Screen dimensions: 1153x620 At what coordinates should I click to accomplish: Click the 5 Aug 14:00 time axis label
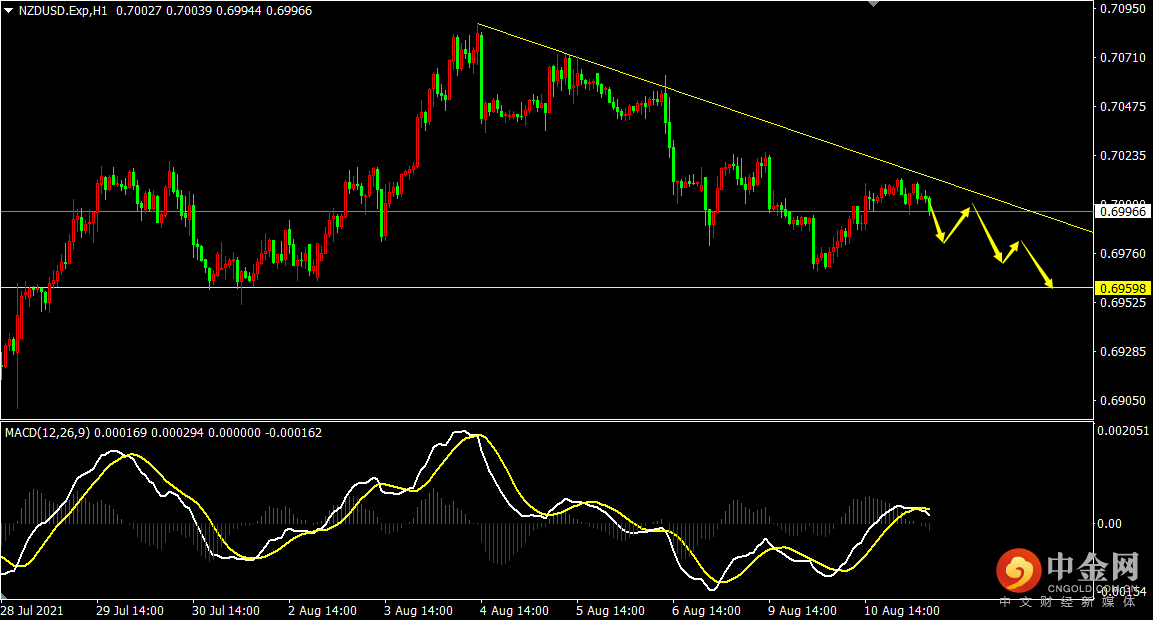(x=610, y=610)
